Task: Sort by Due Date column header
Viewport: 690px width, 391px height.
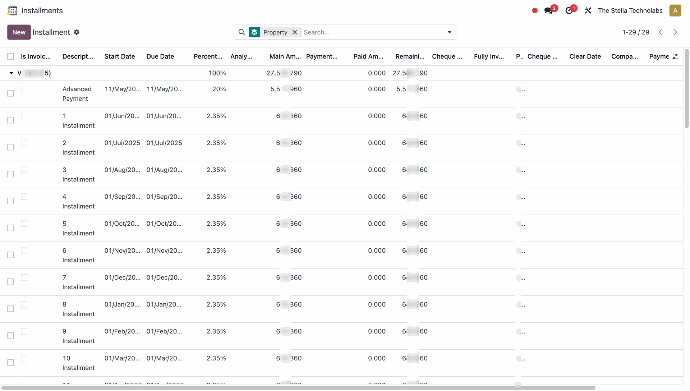Action: coord(160,56)
